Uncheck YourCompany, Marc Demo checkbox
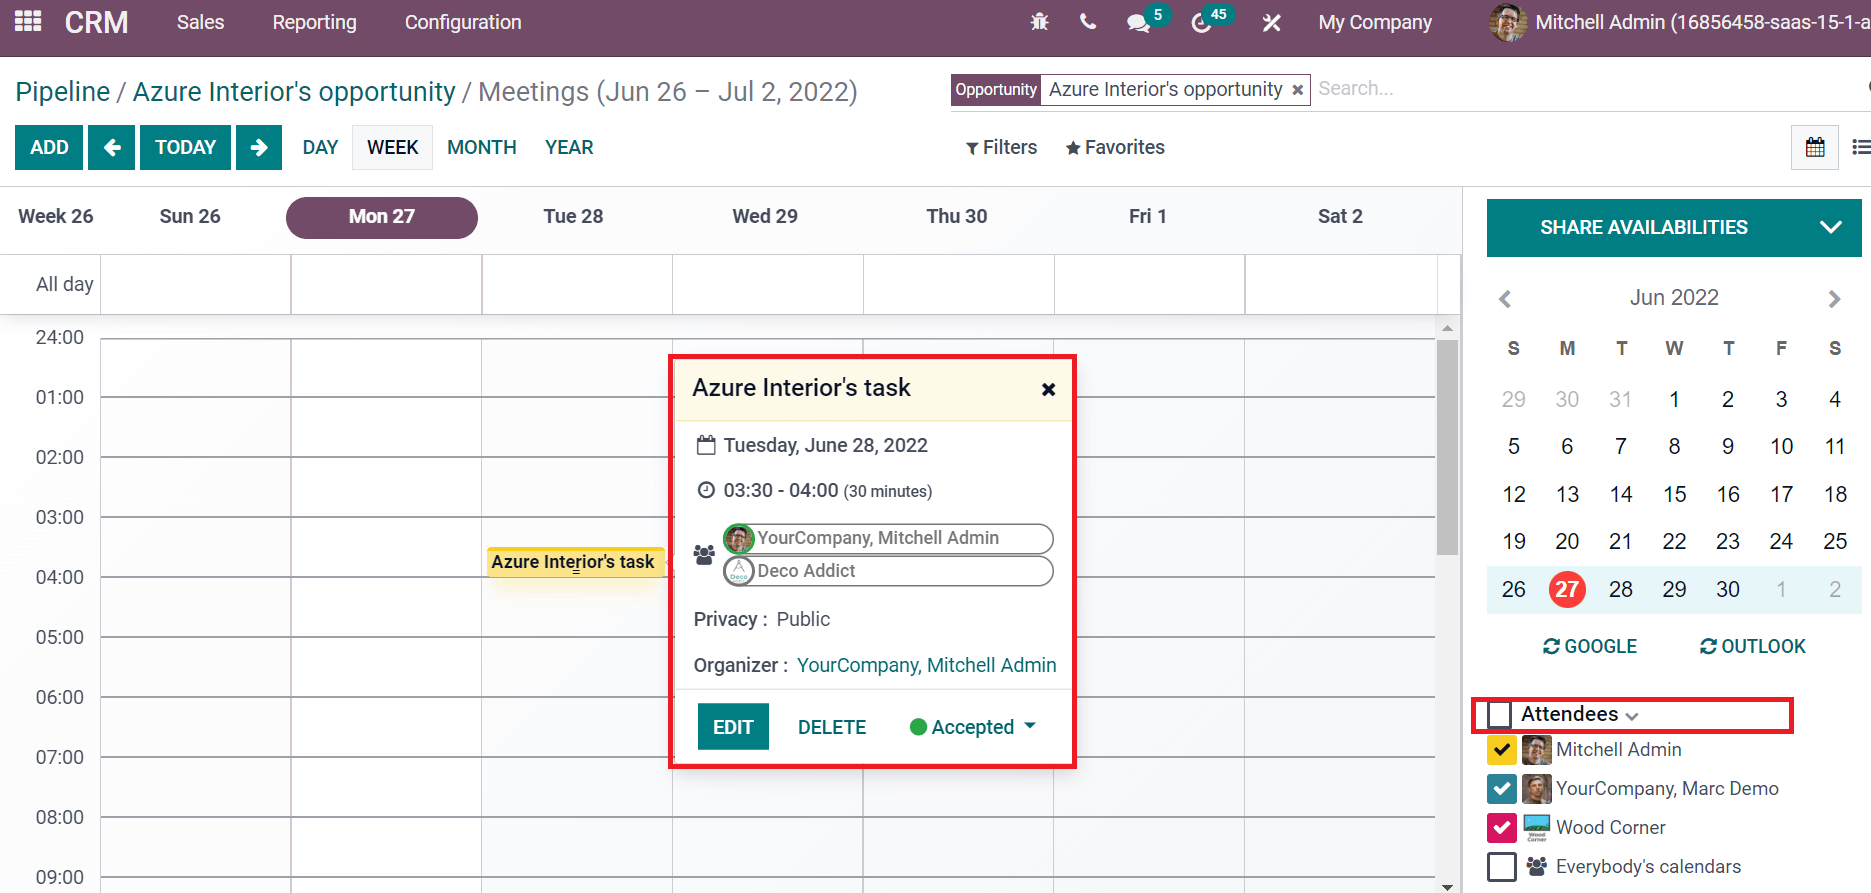 pyautogui.click(x=1502, y=789)
